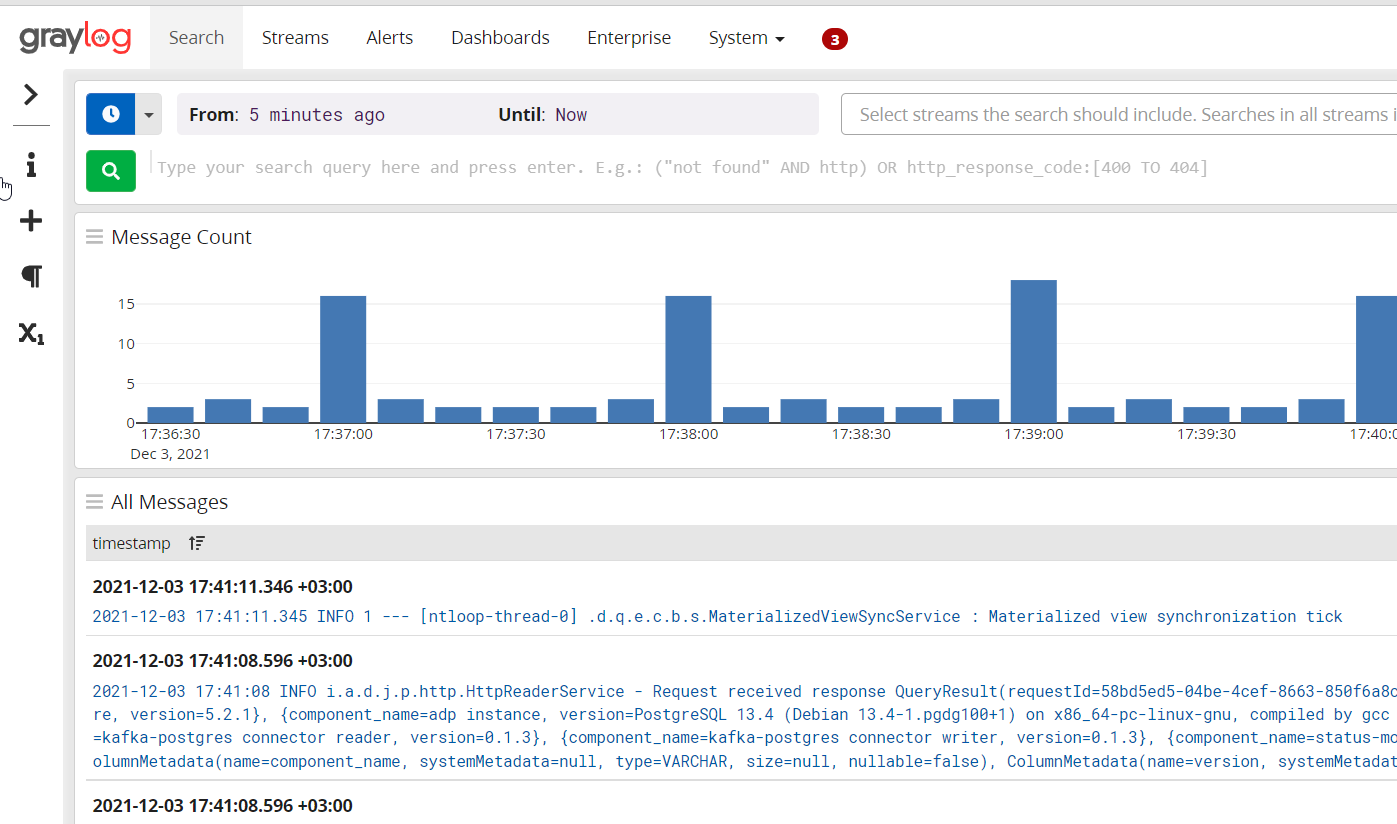Open the Enterprise page

point(629,37)
